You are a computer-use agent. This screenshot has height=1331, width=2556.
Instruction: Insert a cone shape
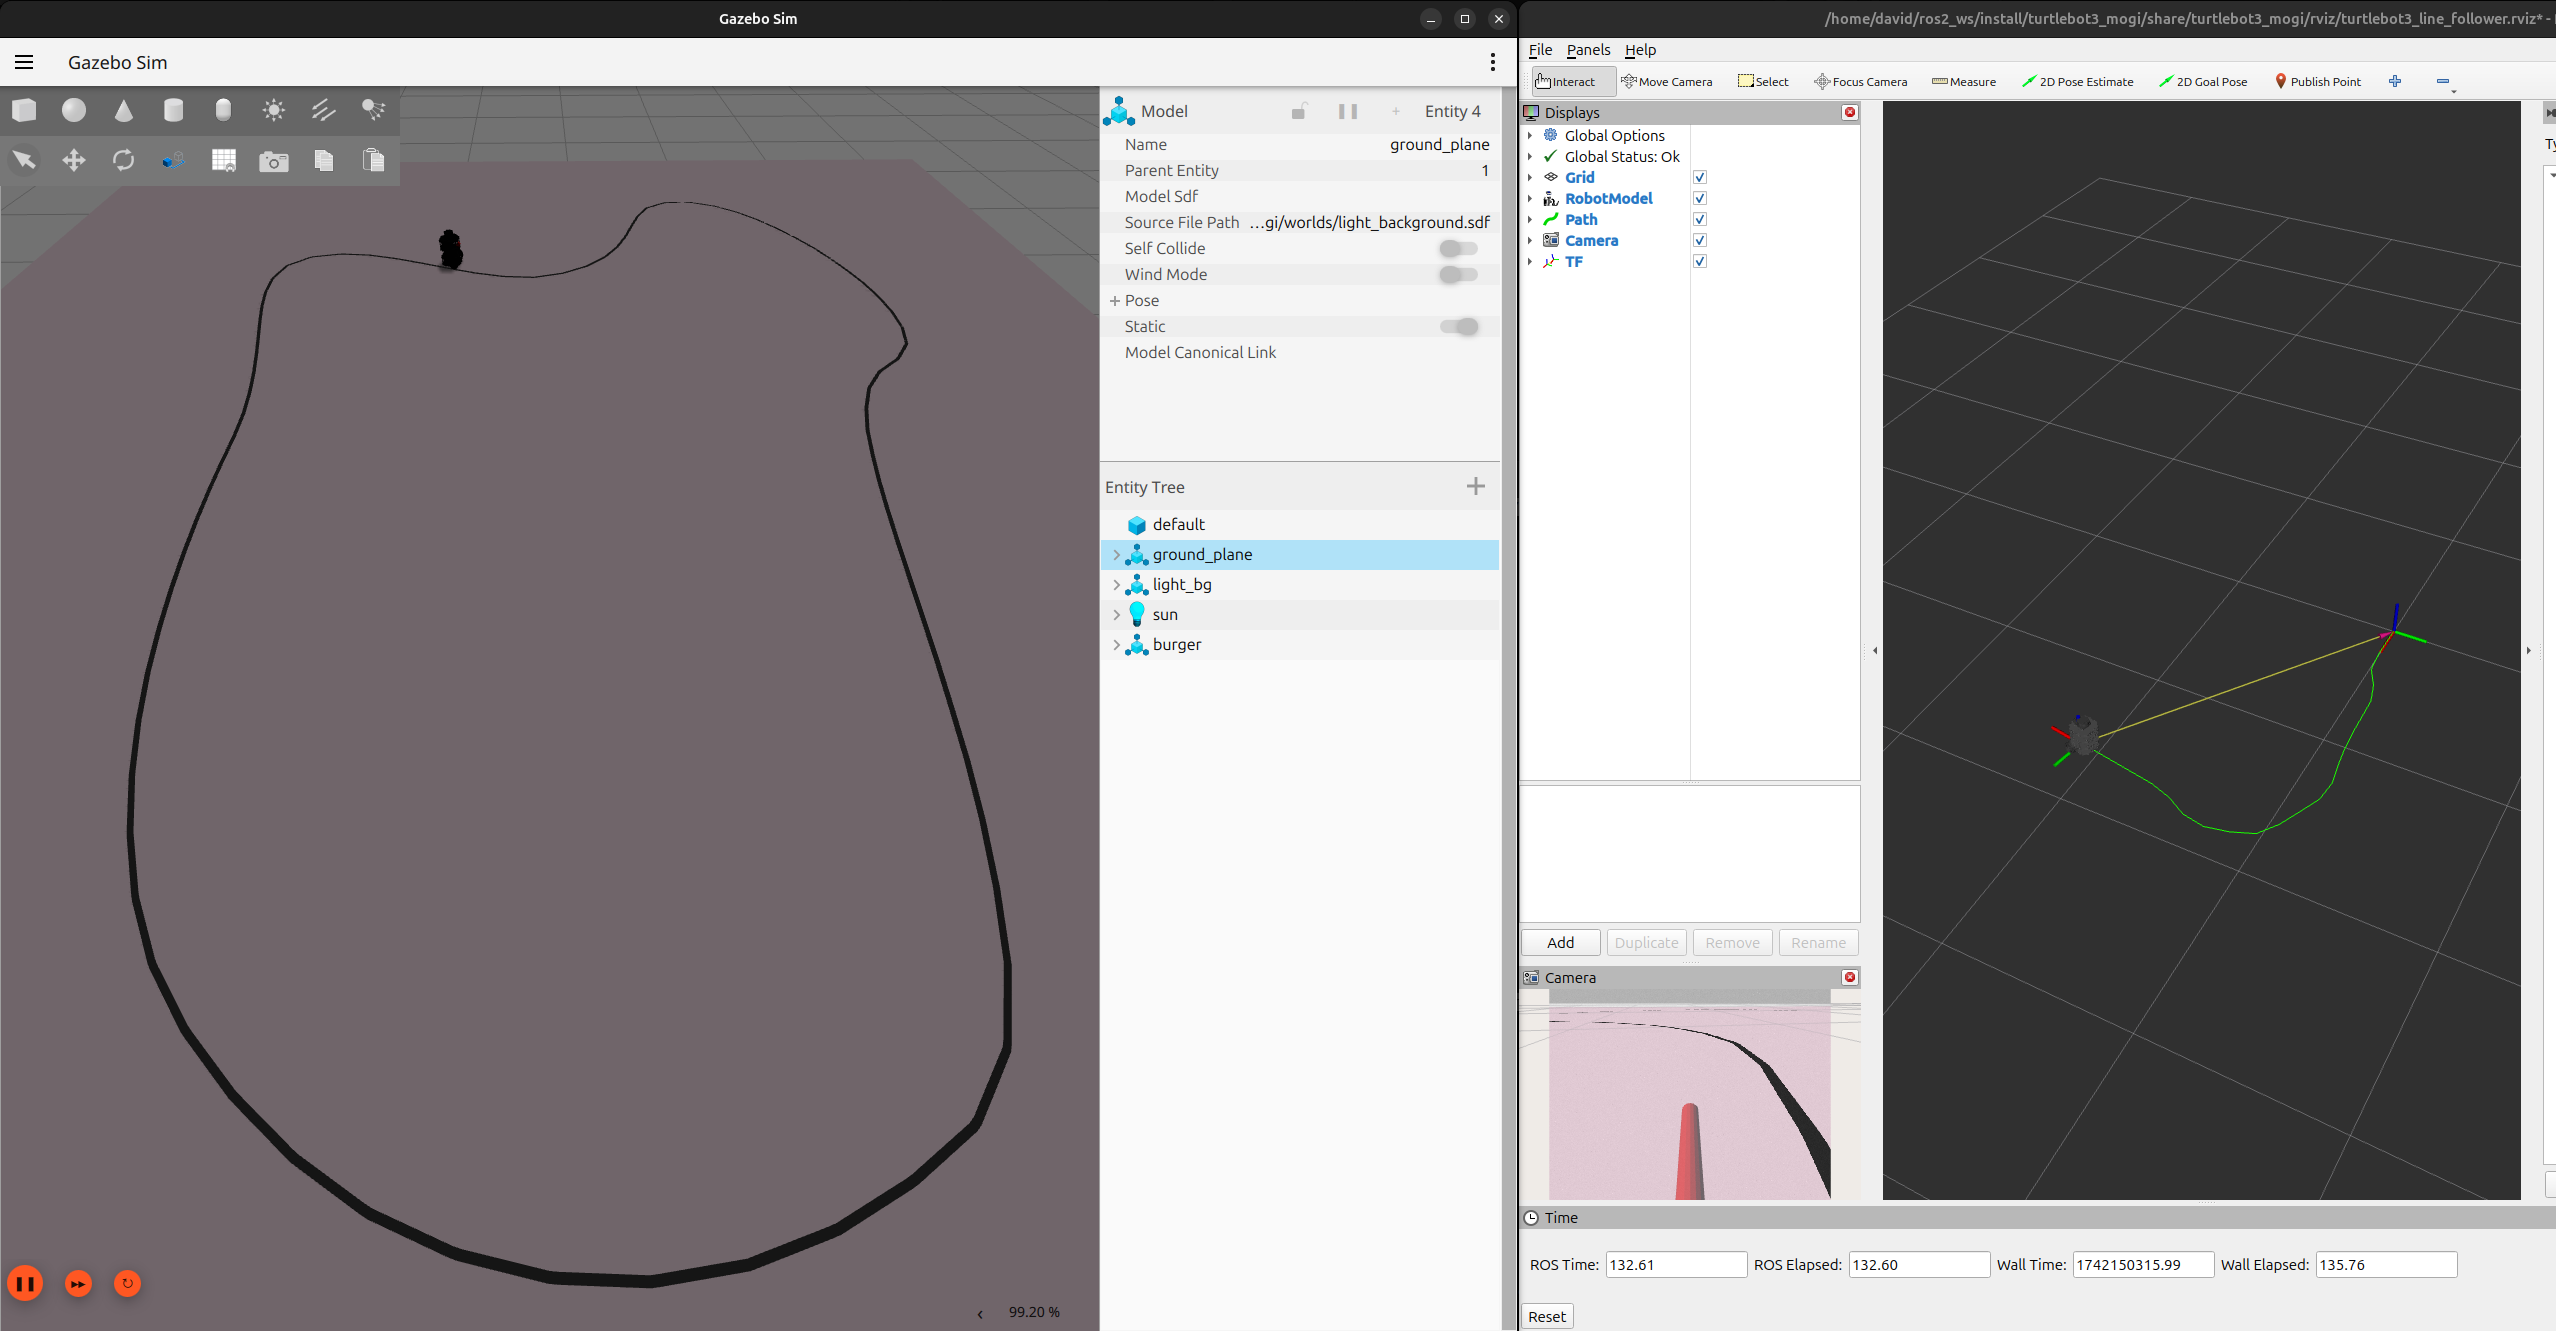[x=124, y=110]
